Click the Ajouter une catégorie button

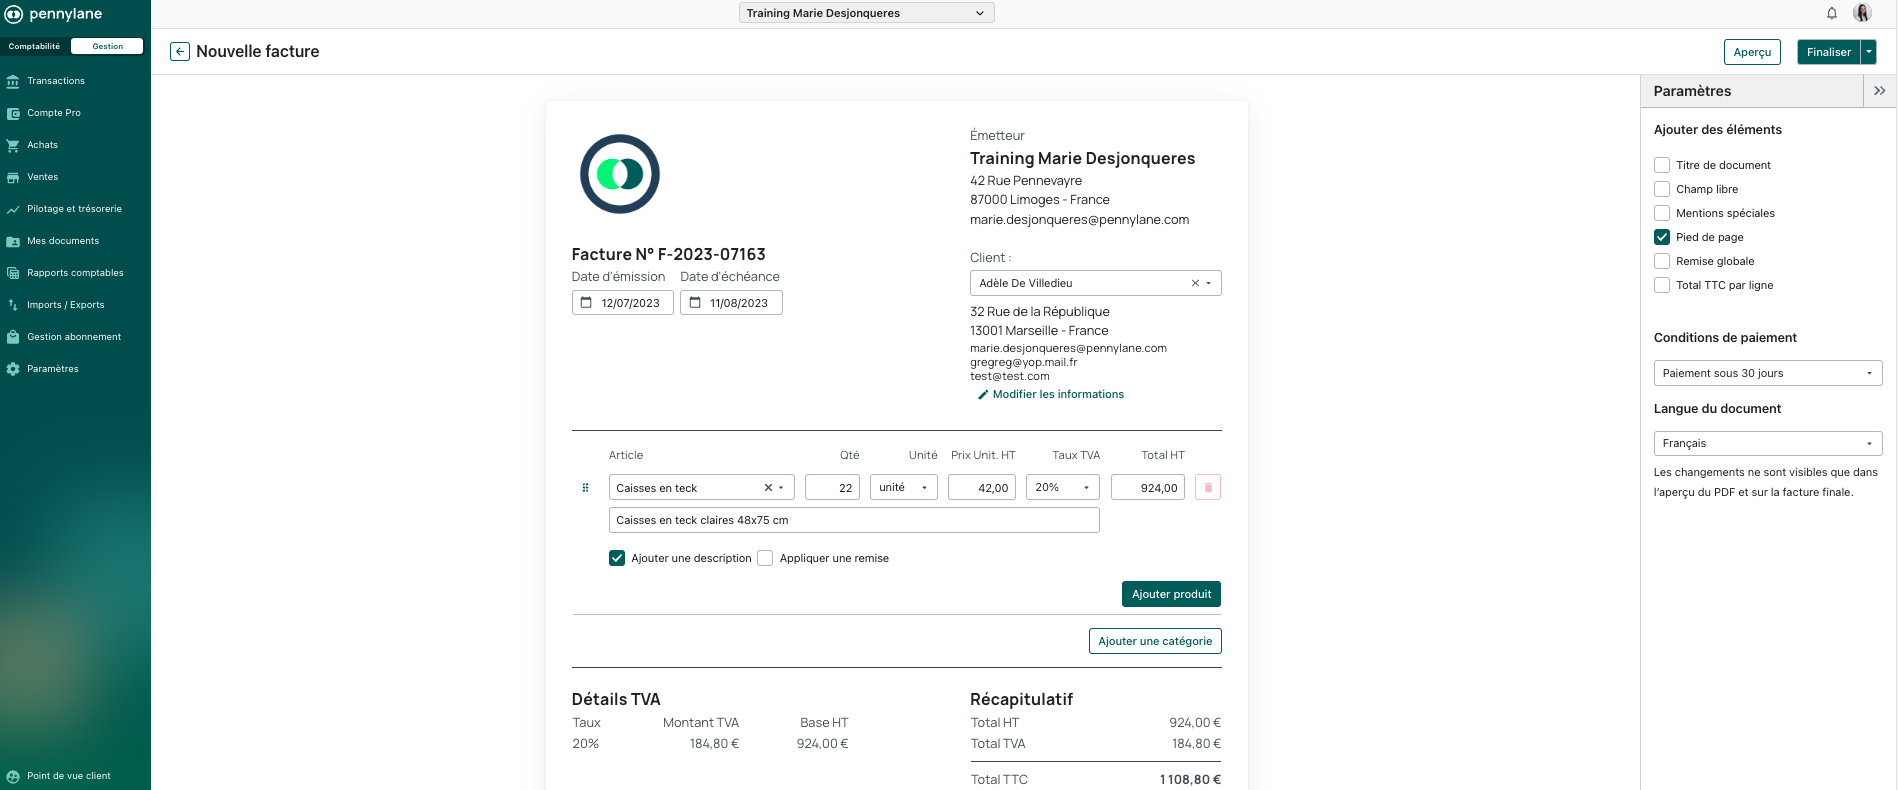tap(1155, 641)
